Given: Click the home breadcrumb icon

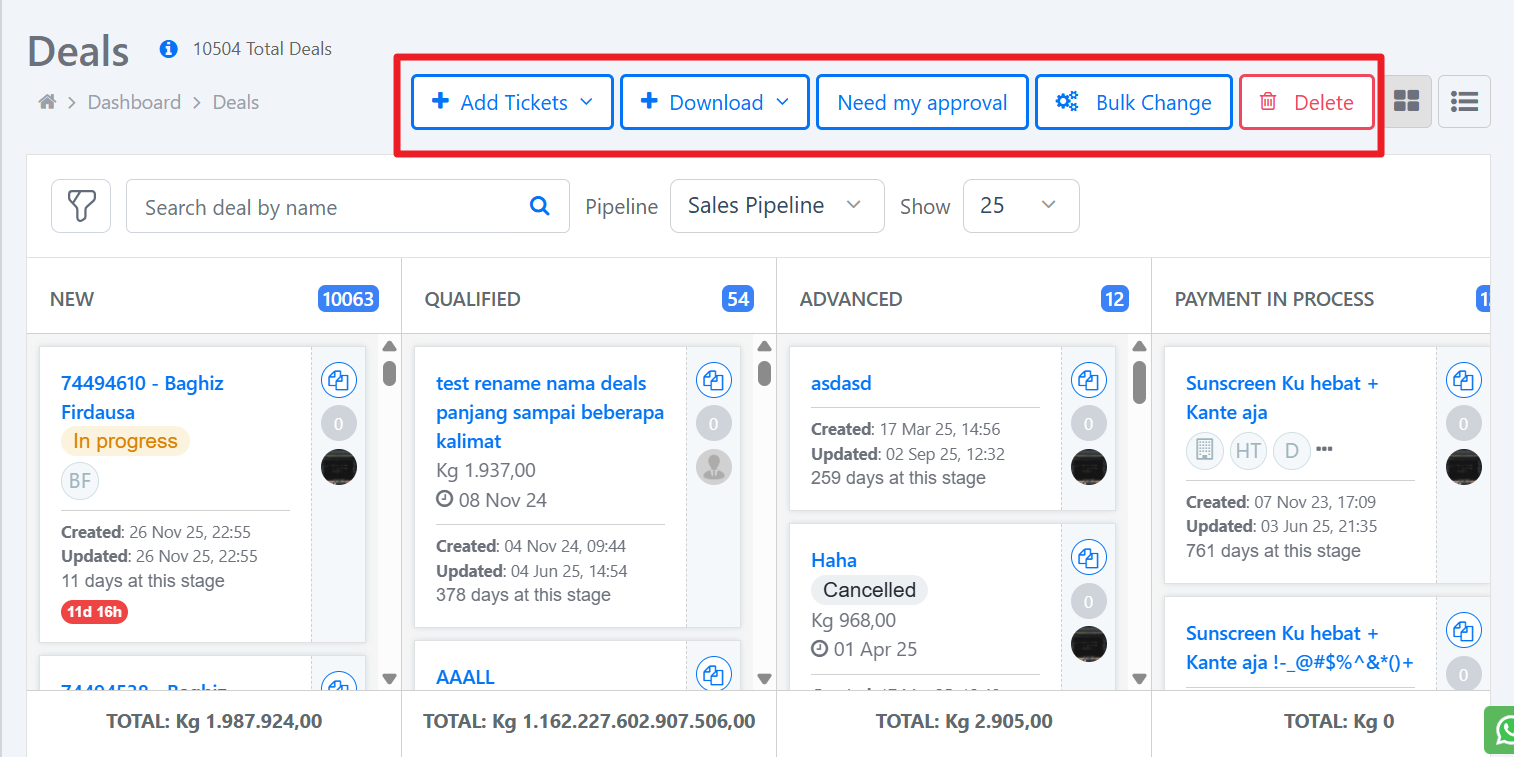Looking at the screenshot, I should click(x=47, y=102).
